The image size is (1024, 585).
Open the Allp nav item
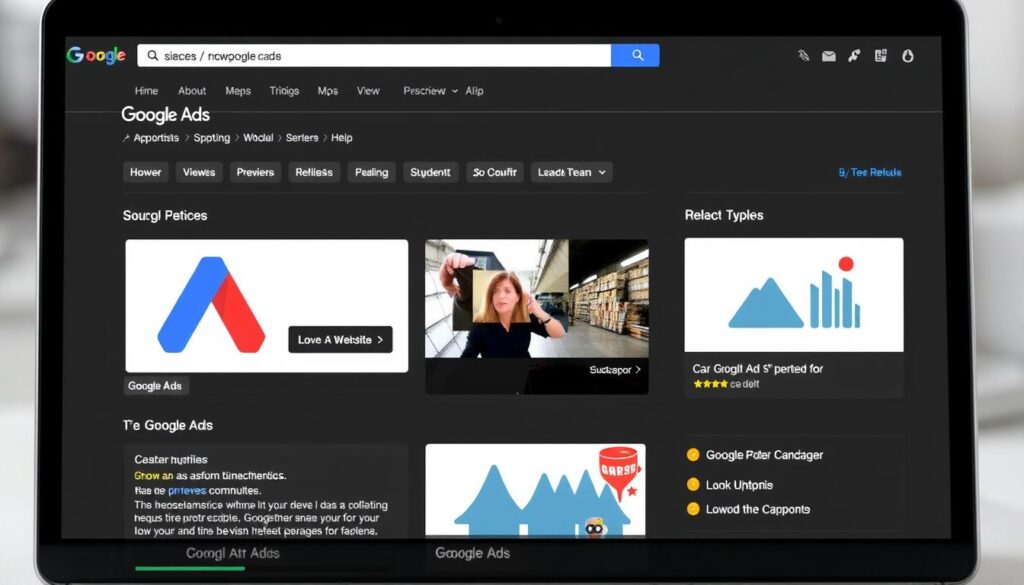(474, 91)
